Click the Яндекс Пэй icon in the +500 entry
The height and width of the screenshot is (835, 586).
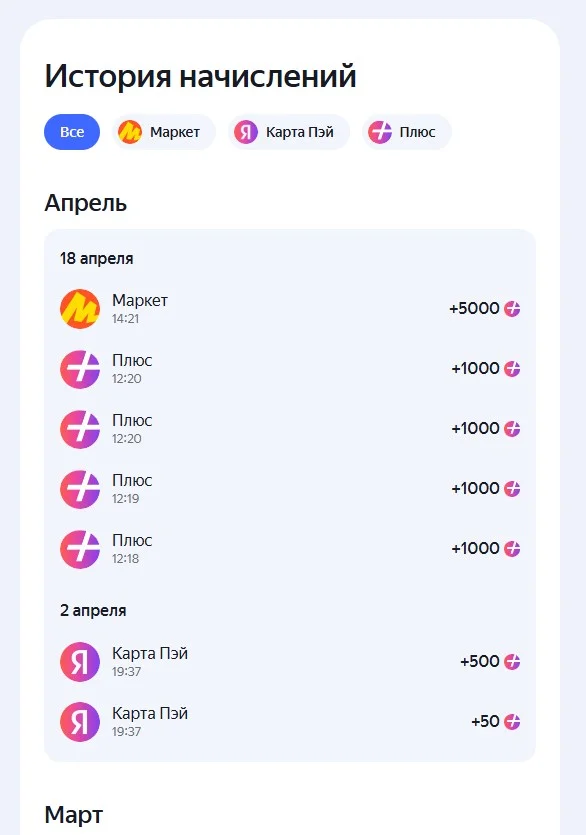coord(80,662)
